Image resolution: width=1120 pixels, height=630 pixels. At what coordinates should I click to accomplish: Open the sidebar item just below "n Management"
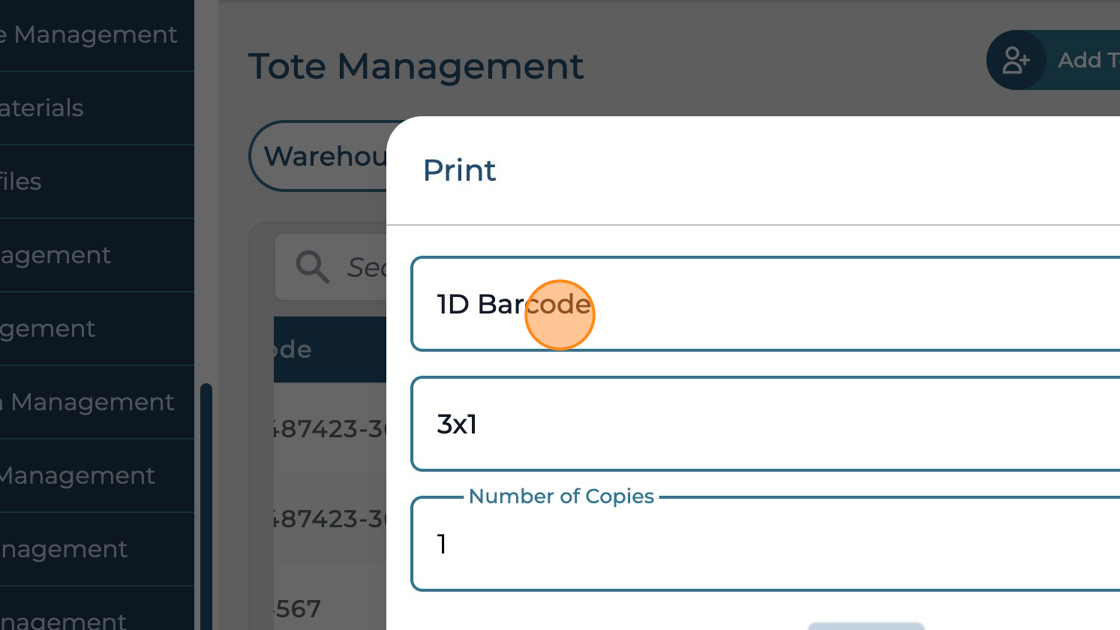(x=77, y=475)
